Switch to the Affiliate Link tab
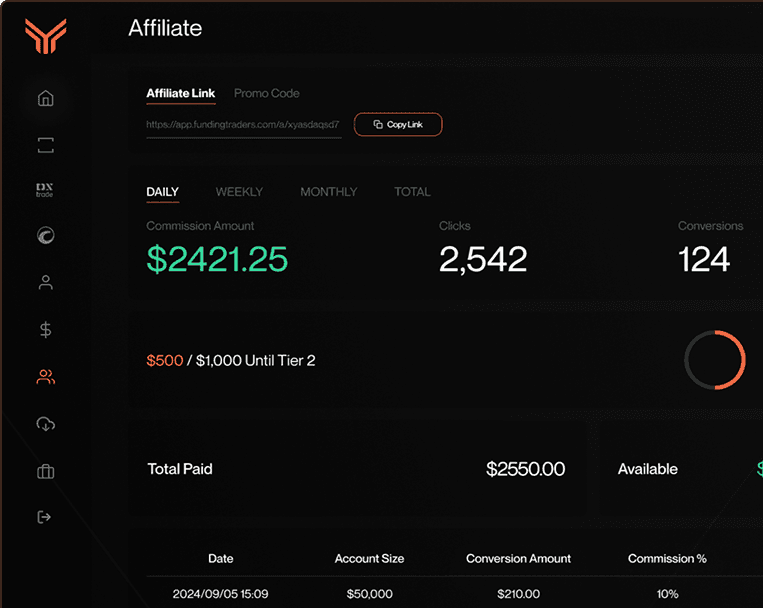 click(181, 93)
